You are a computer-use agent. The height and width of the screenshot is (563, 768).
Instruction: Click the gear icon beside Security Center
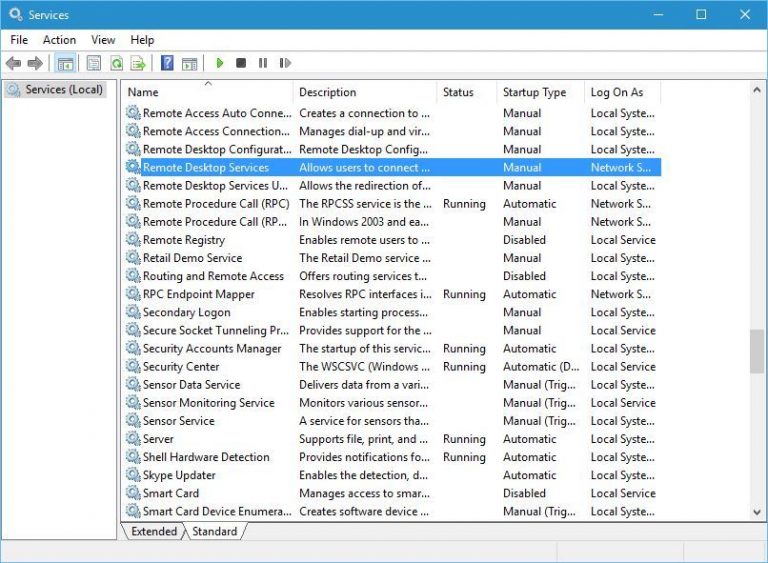[133, 366]
